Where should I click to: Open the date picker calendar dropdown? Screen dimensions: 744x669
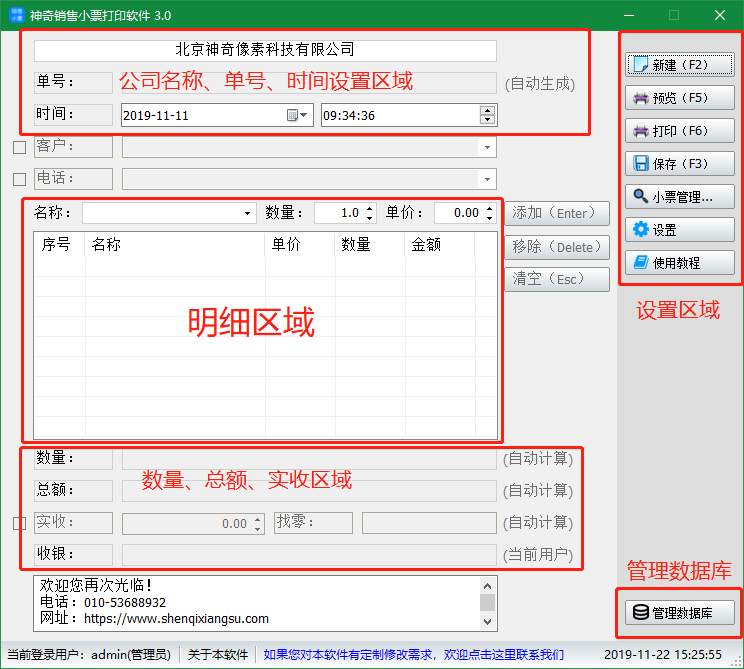298,115
